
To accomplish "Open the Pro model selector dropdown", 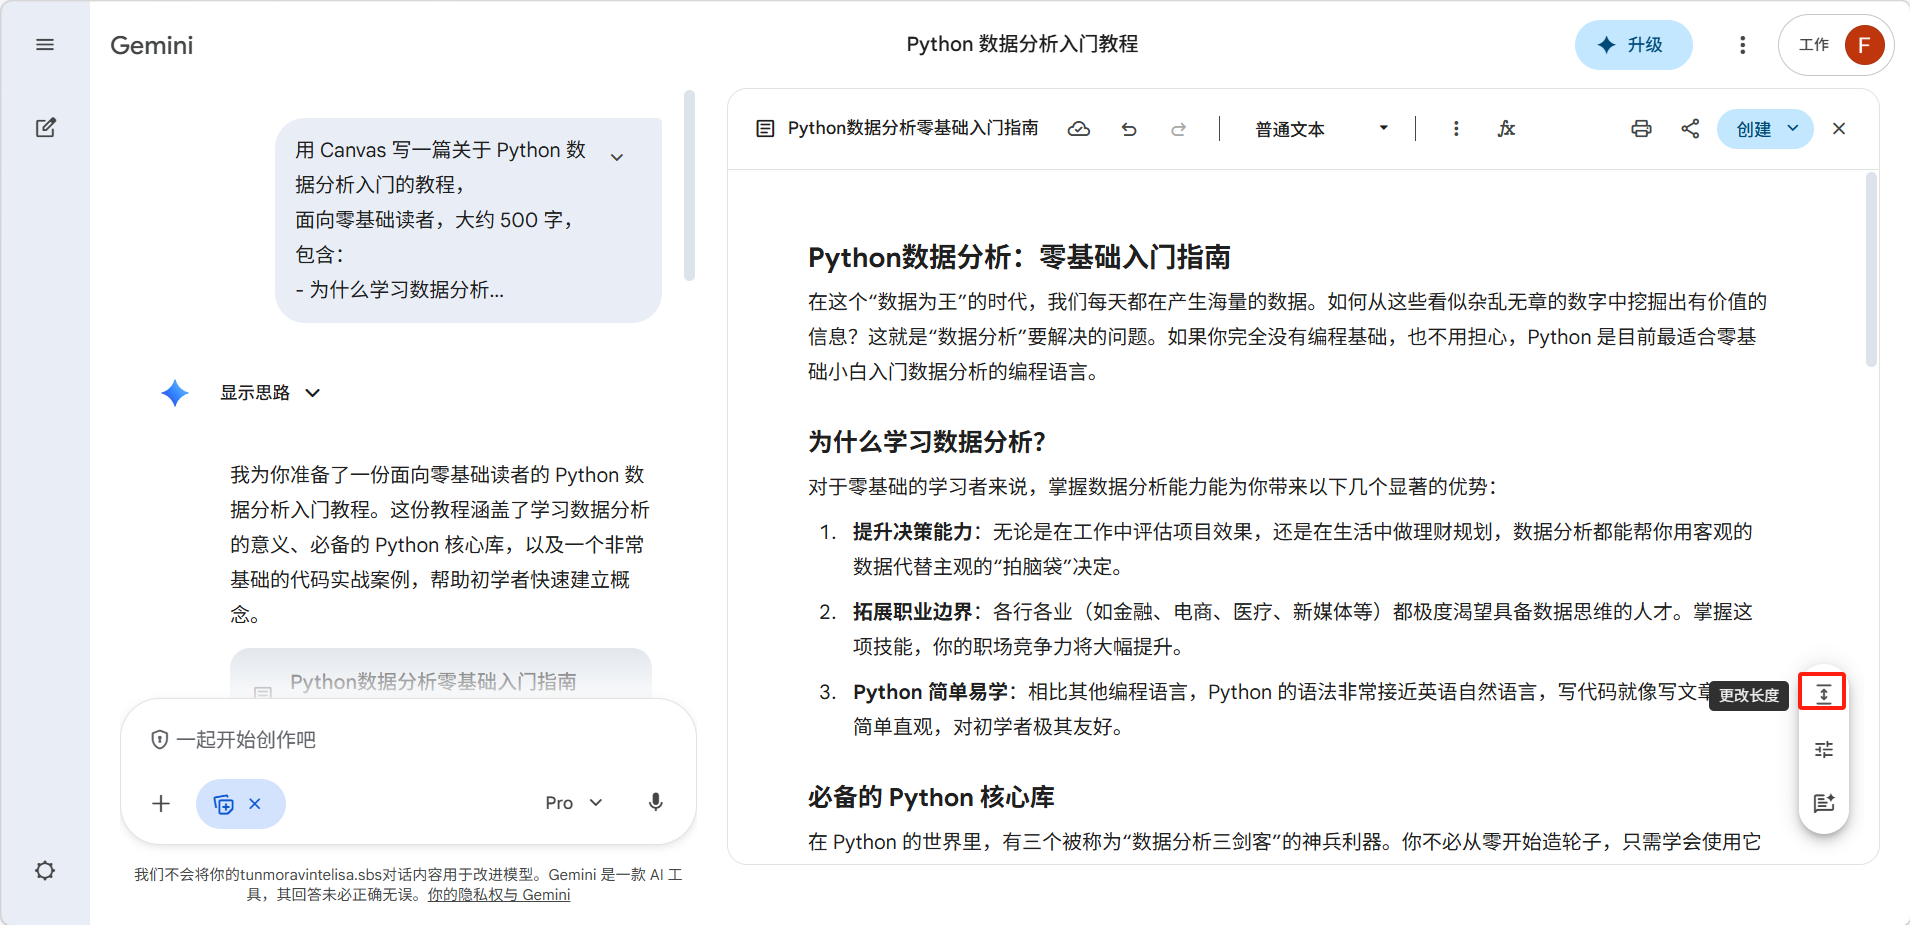I will point(574,803).
